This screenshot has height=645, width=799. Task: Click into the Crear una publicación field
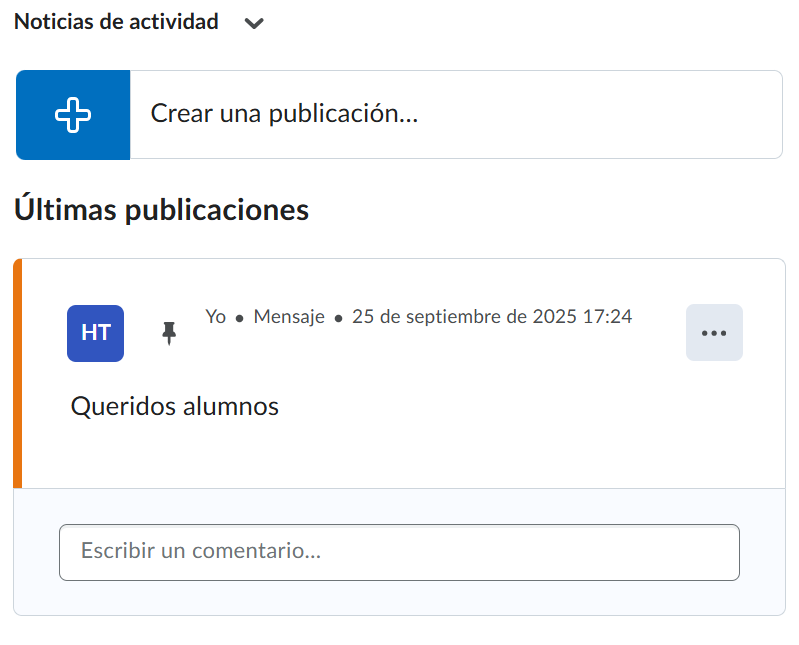pyautogui.click(x=455, y=115)
